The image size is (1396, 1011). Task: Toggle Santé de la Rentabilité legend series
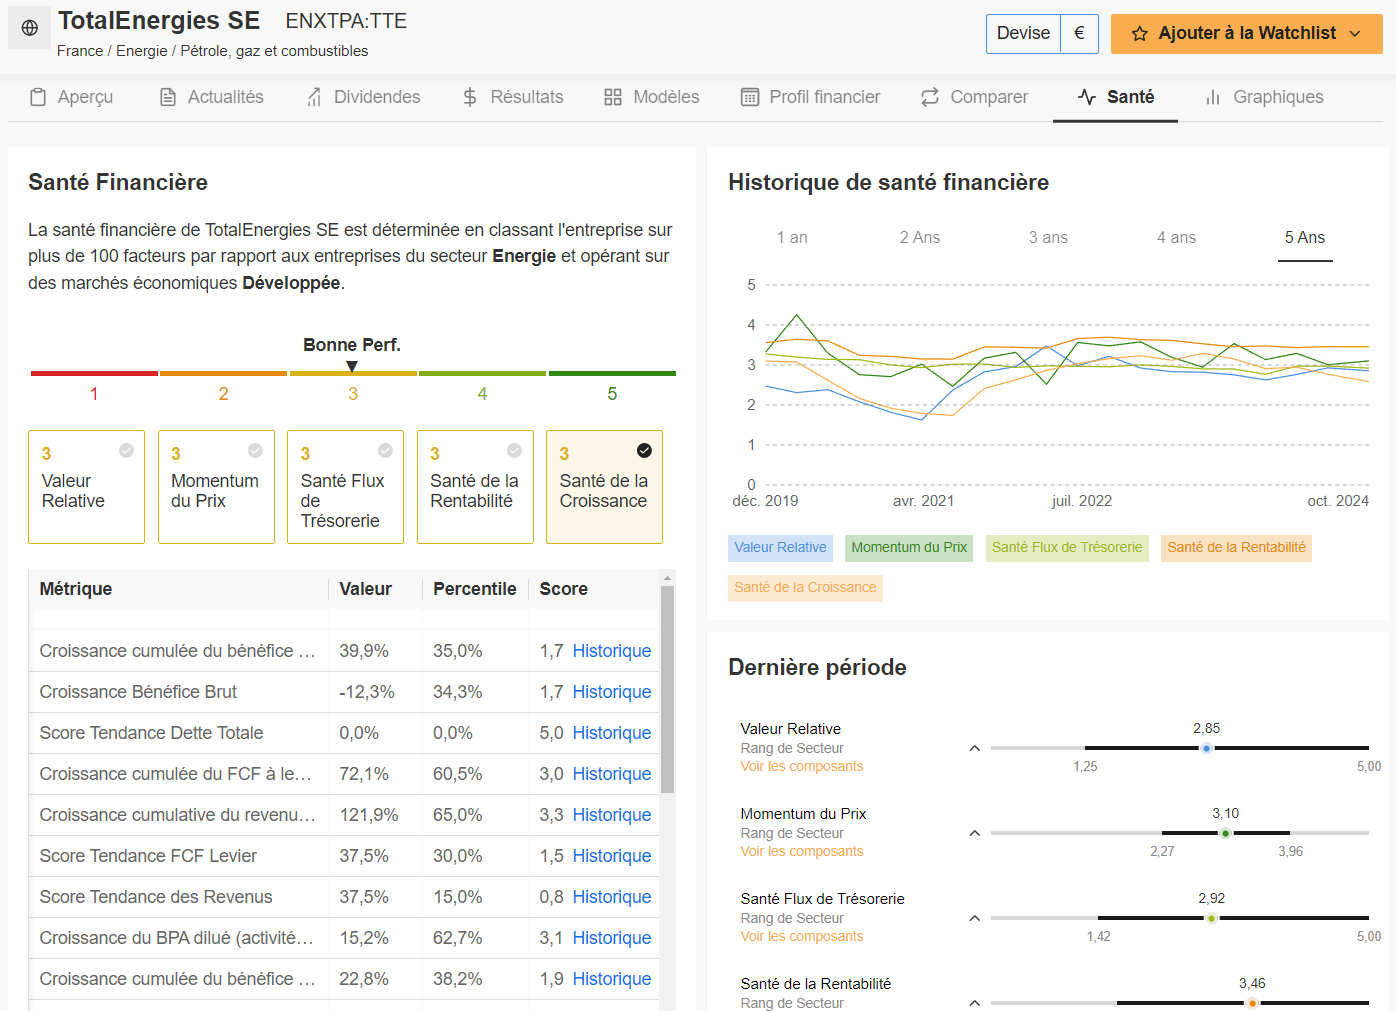pyautogui.click(x=1236, y=548)
